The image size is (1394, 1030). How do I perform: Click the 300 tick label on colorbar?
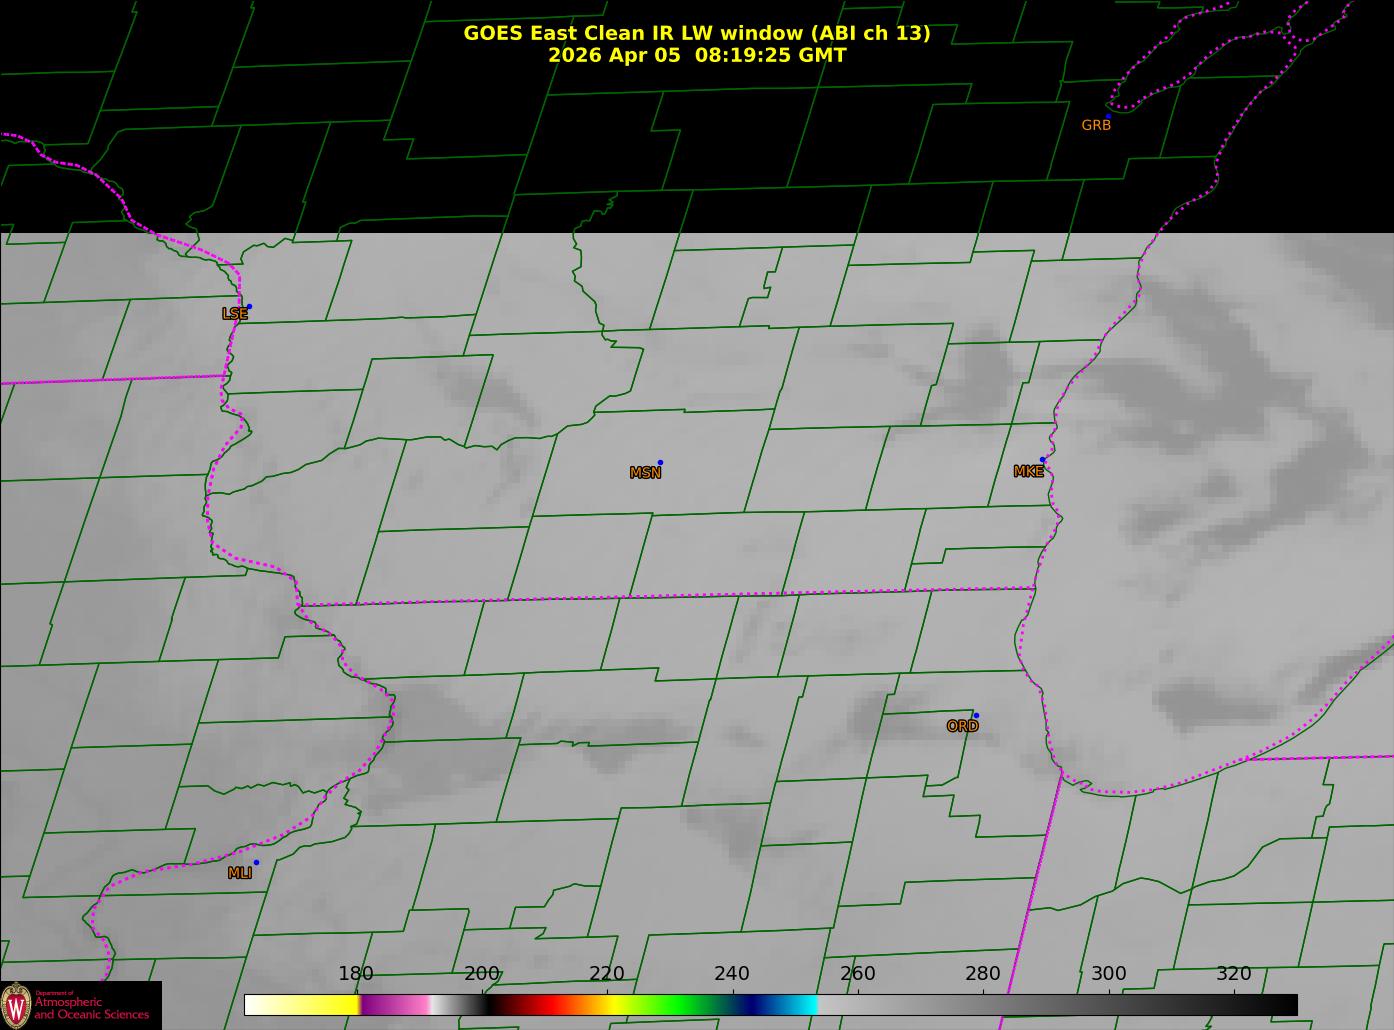1108,974
